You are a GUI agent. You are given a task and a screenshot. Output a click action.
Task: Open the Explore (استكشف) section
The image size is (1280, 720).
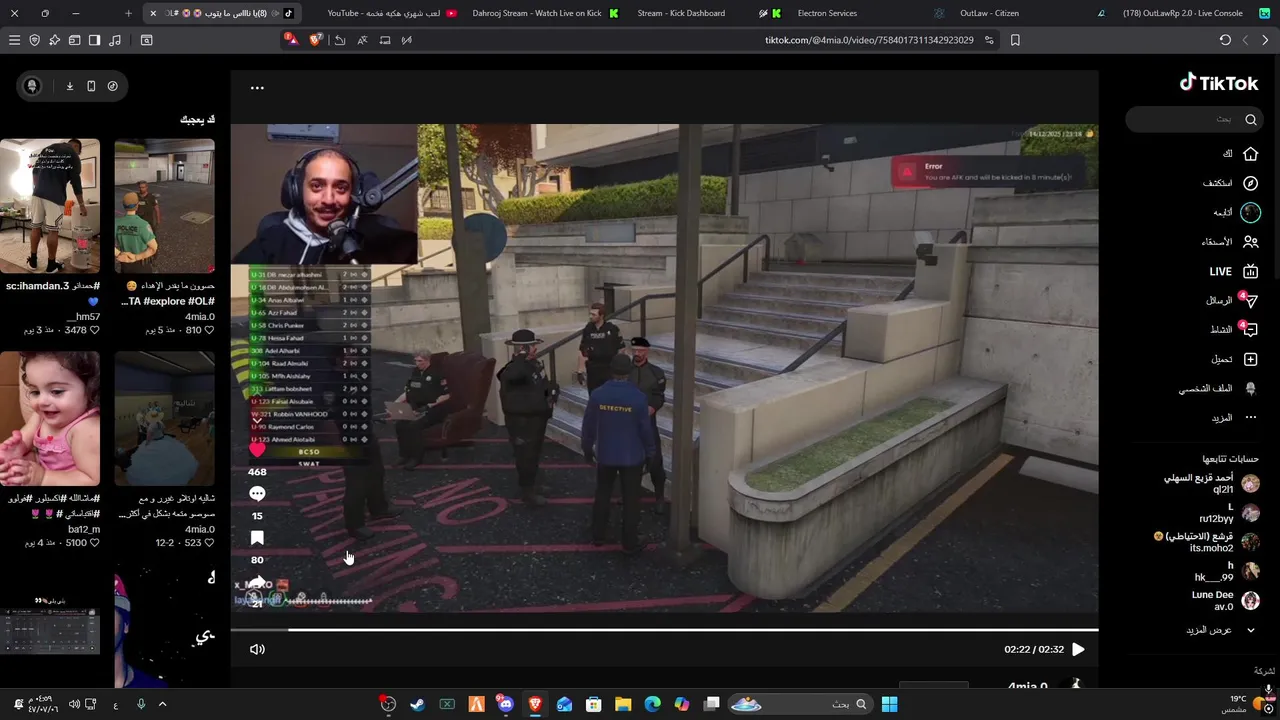(1231, 183)
